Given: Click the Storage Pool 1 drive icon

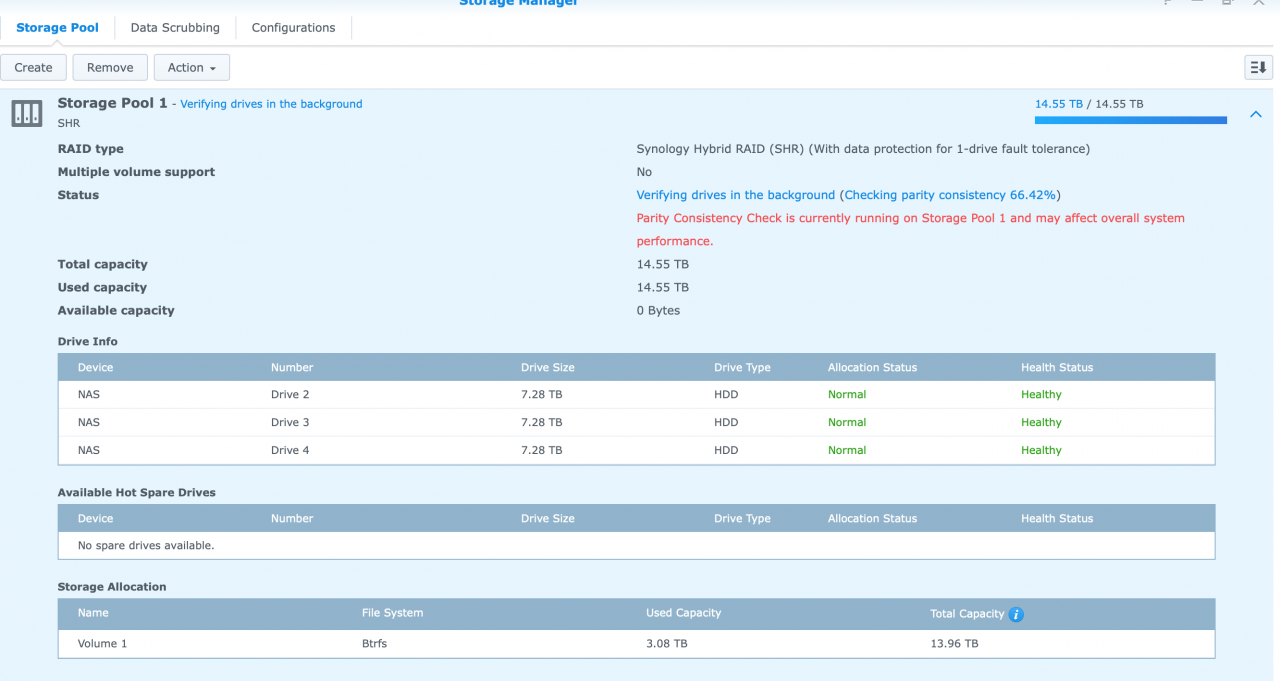Looking at the screenshot, I should [x=27, y=113].
